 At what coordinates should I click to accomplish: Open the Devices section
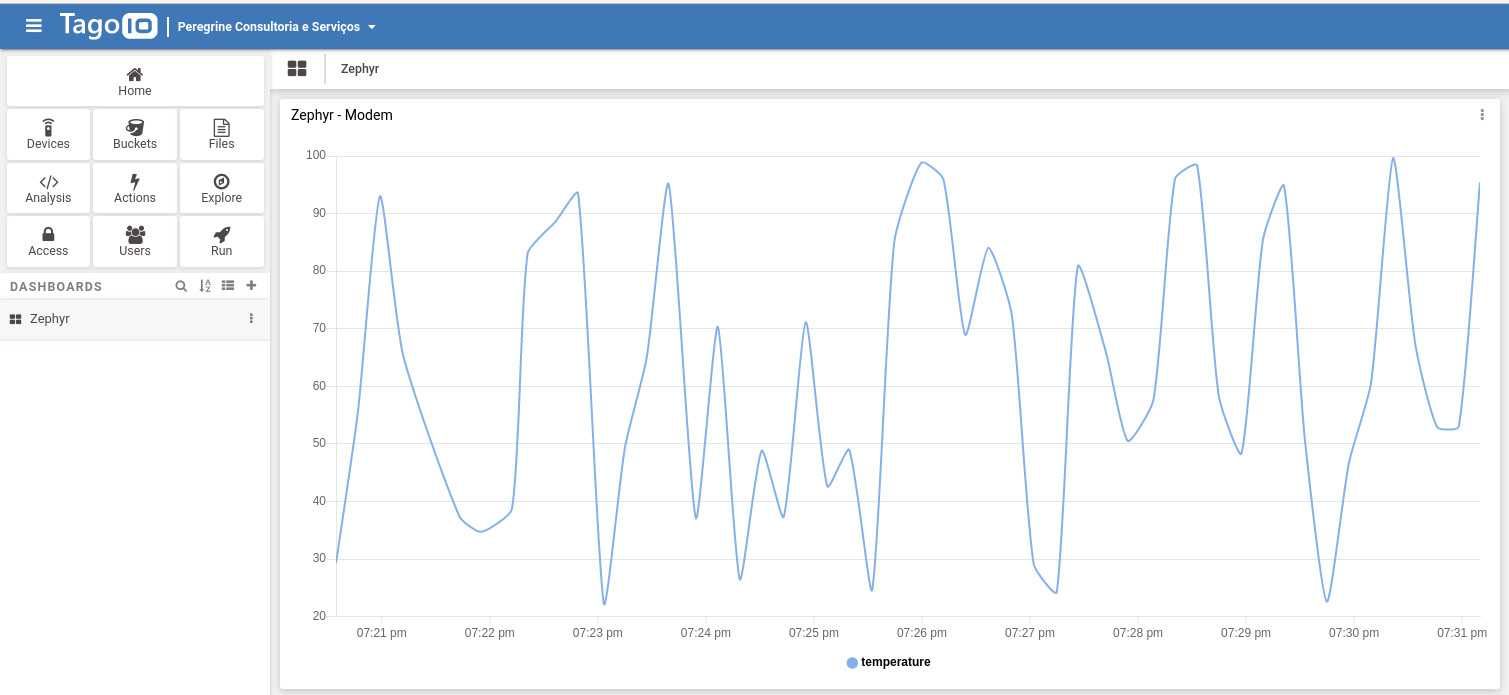point(48,135)
